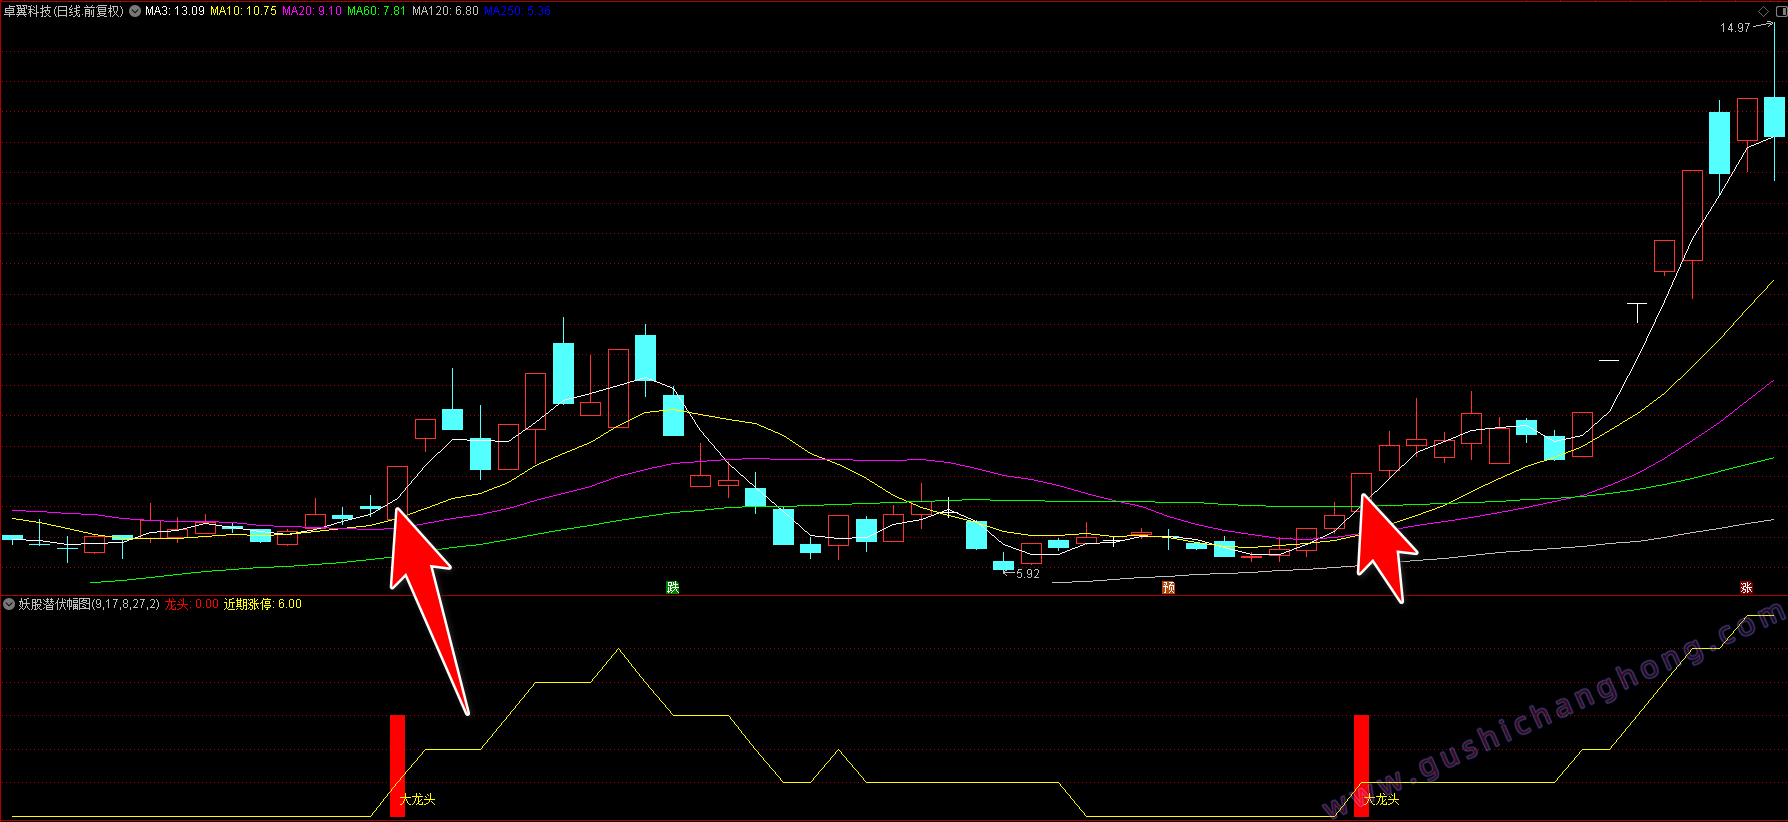The image size is (1788, 822).
Task: Click the first red 大龙头 signal bar
Action: 397,766
